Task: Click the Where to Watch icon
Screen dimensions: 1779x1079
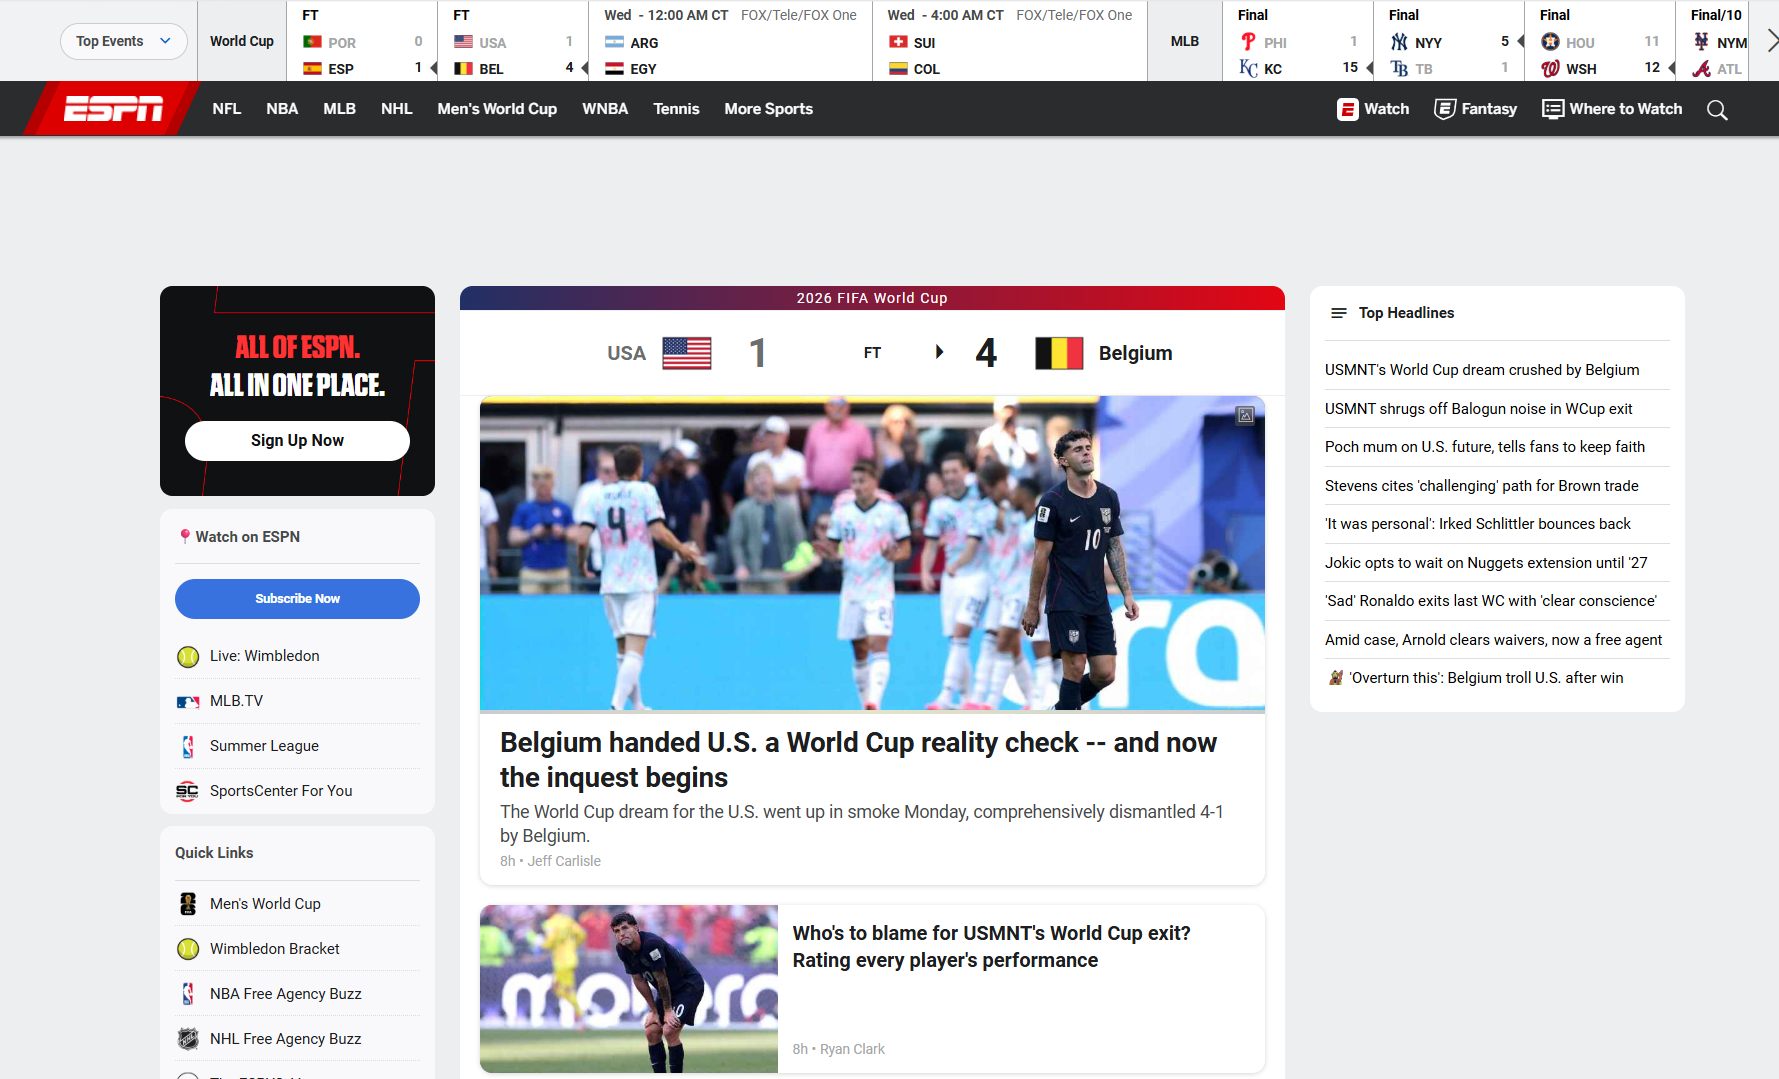Action: 1552,109
